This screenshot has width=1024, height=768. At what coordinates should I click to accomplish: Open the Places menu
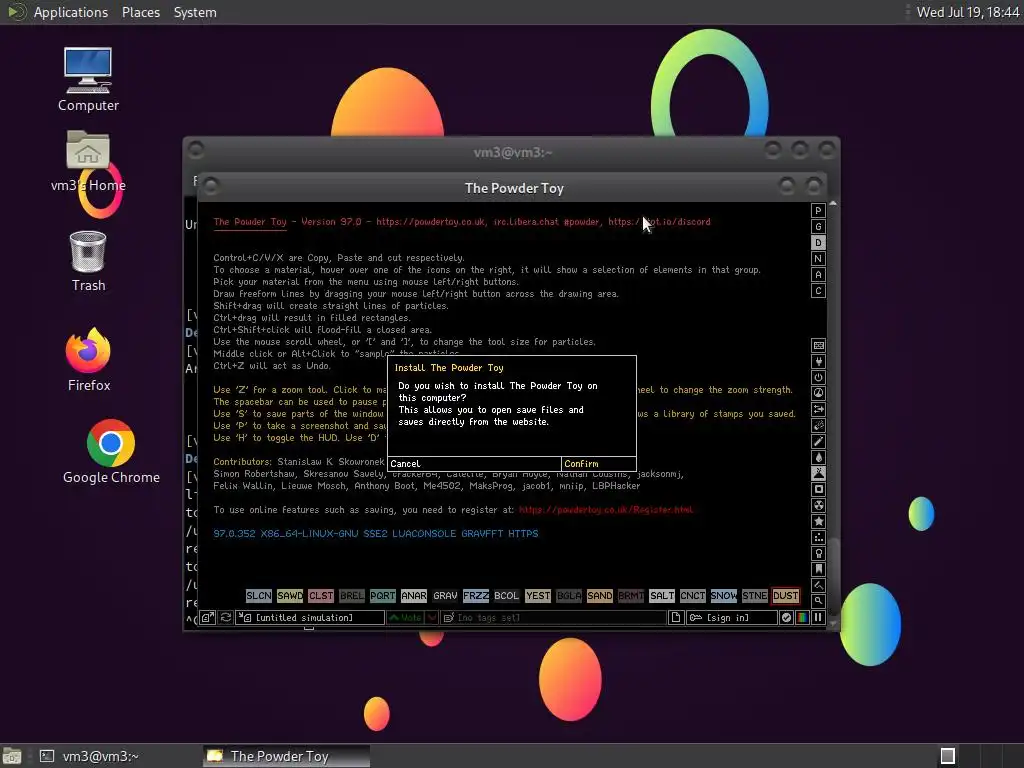[x=140, y=12]
